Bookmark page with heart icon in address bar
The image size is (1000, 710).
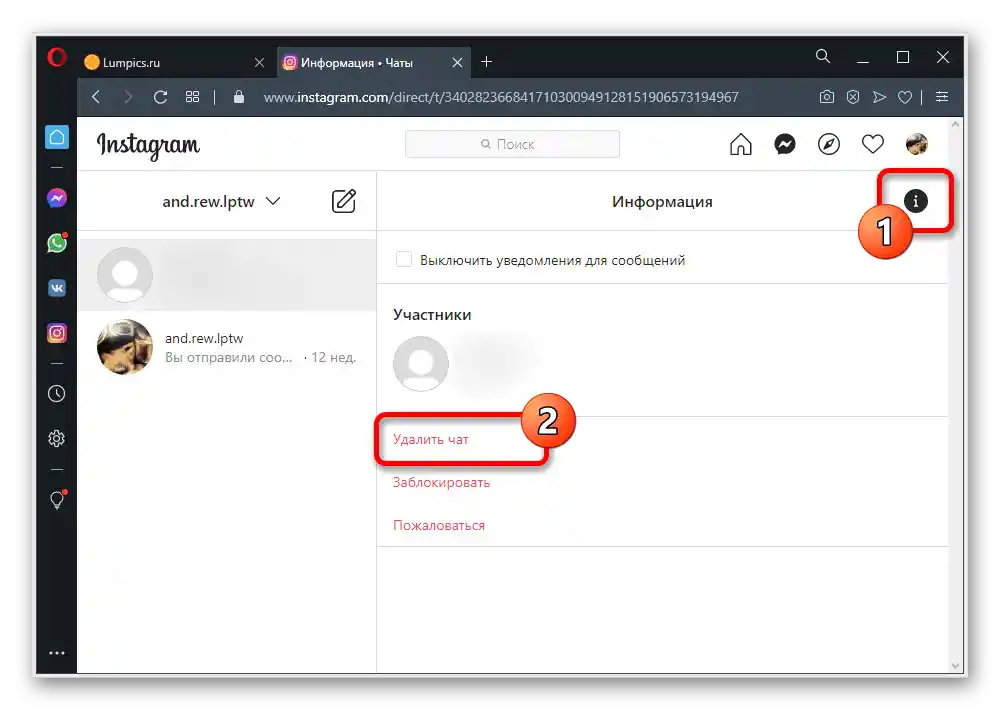pos(904,97)
